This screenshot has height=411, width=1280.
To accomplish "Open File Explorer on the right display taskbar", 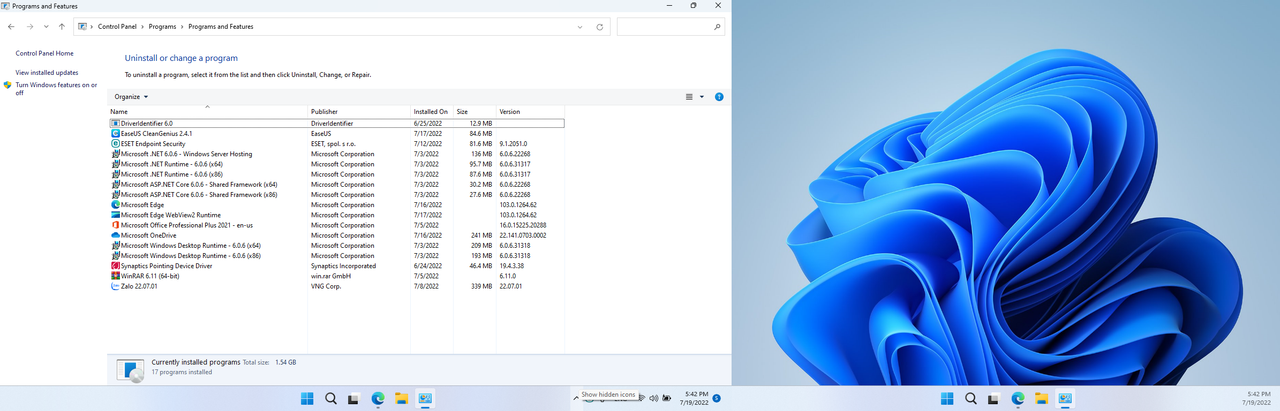I will 1041,398.
